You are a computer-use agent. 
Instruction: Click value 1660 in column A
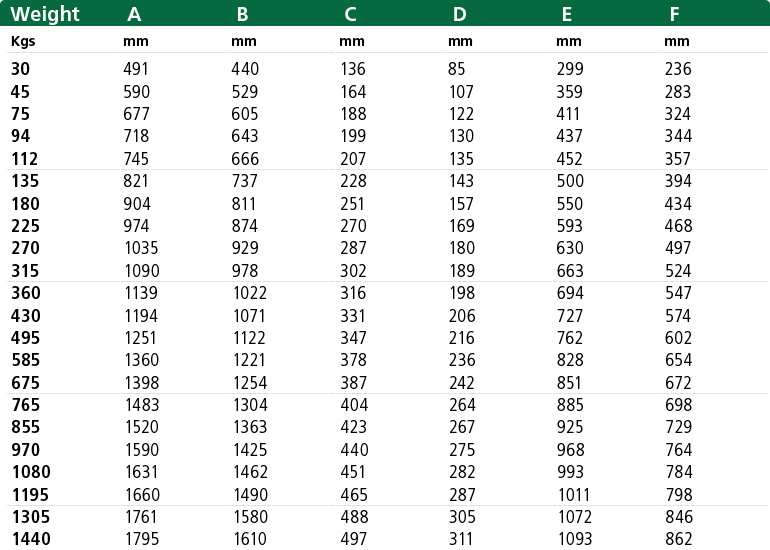tap(142, 494)
